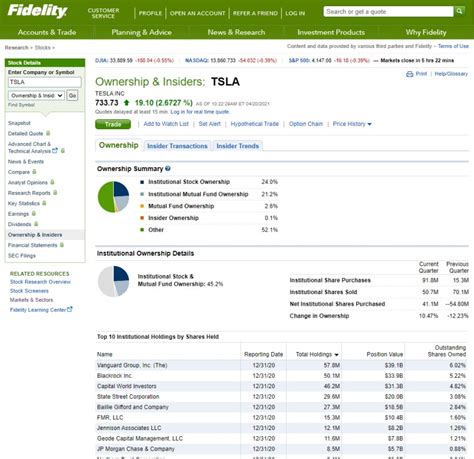Open SEC Filings in sidebar
Image resolution: width=474 pixels, height=459 pixels.
point(22,256)
